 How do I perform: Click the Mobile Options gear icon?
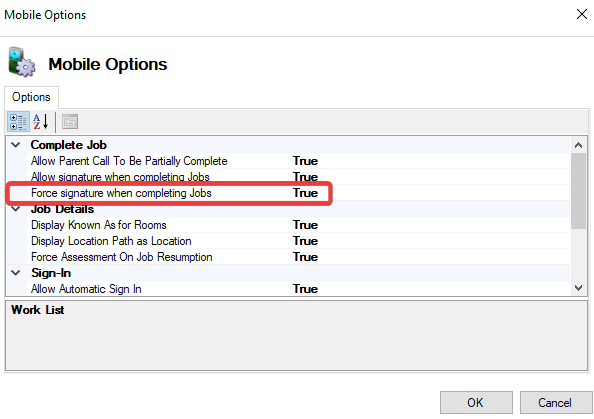(x=22, y=63)
